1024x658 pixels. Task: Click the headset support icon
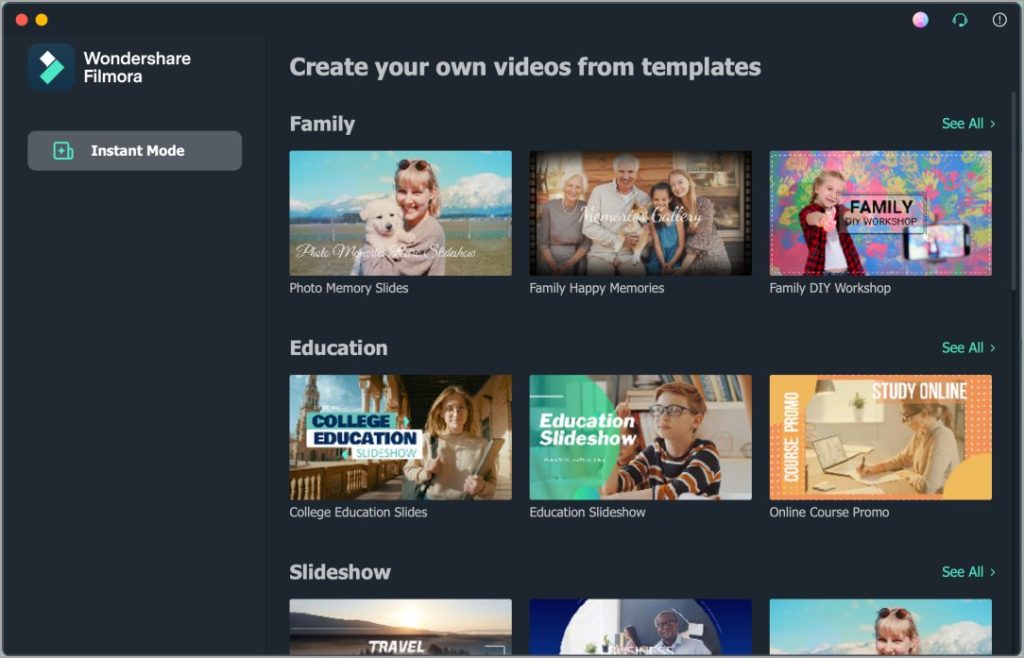click(959, 20)
